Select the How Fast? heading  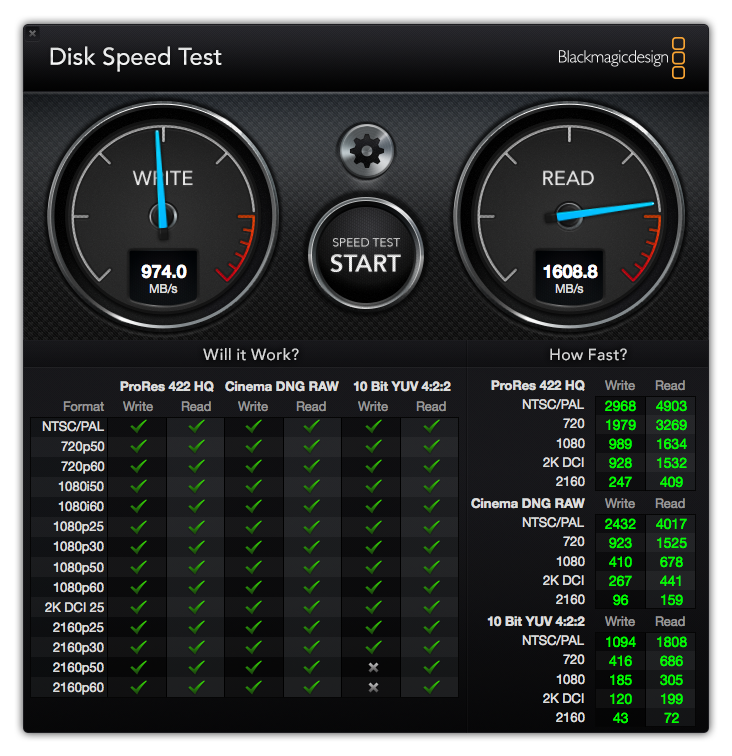(x=588, y=354)
